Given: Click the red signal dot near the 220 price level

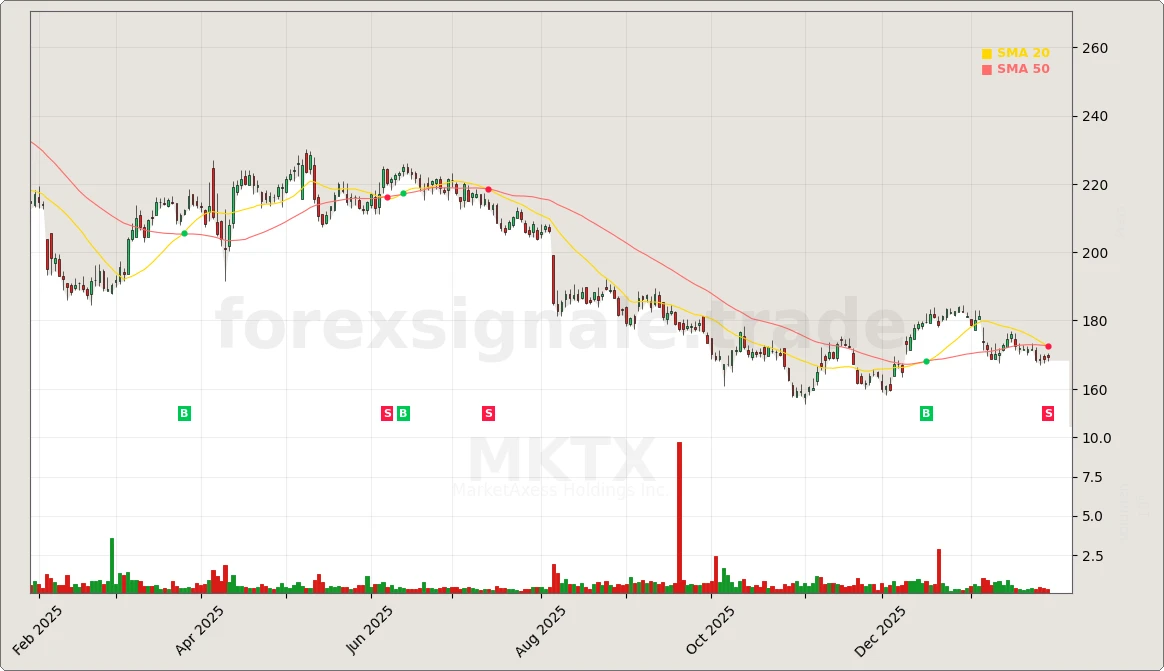Looking at the screenshot, I should [488, 189].
